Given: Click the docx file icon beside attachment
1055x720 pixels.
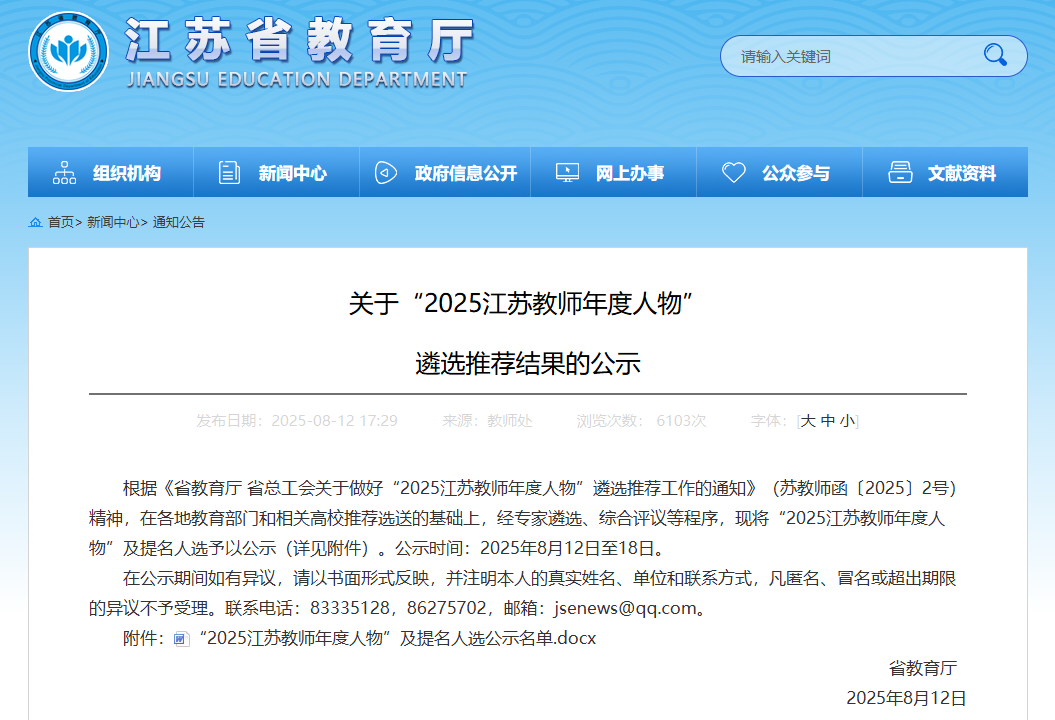Looking at the screenshot, I should [181, 639].
